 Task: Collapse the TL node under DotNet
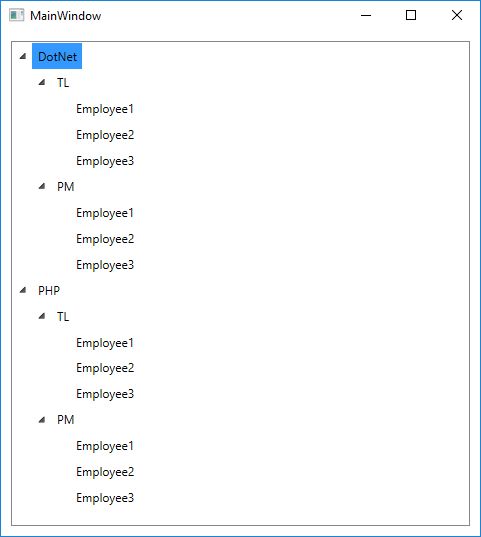click(x=42, y=82)
